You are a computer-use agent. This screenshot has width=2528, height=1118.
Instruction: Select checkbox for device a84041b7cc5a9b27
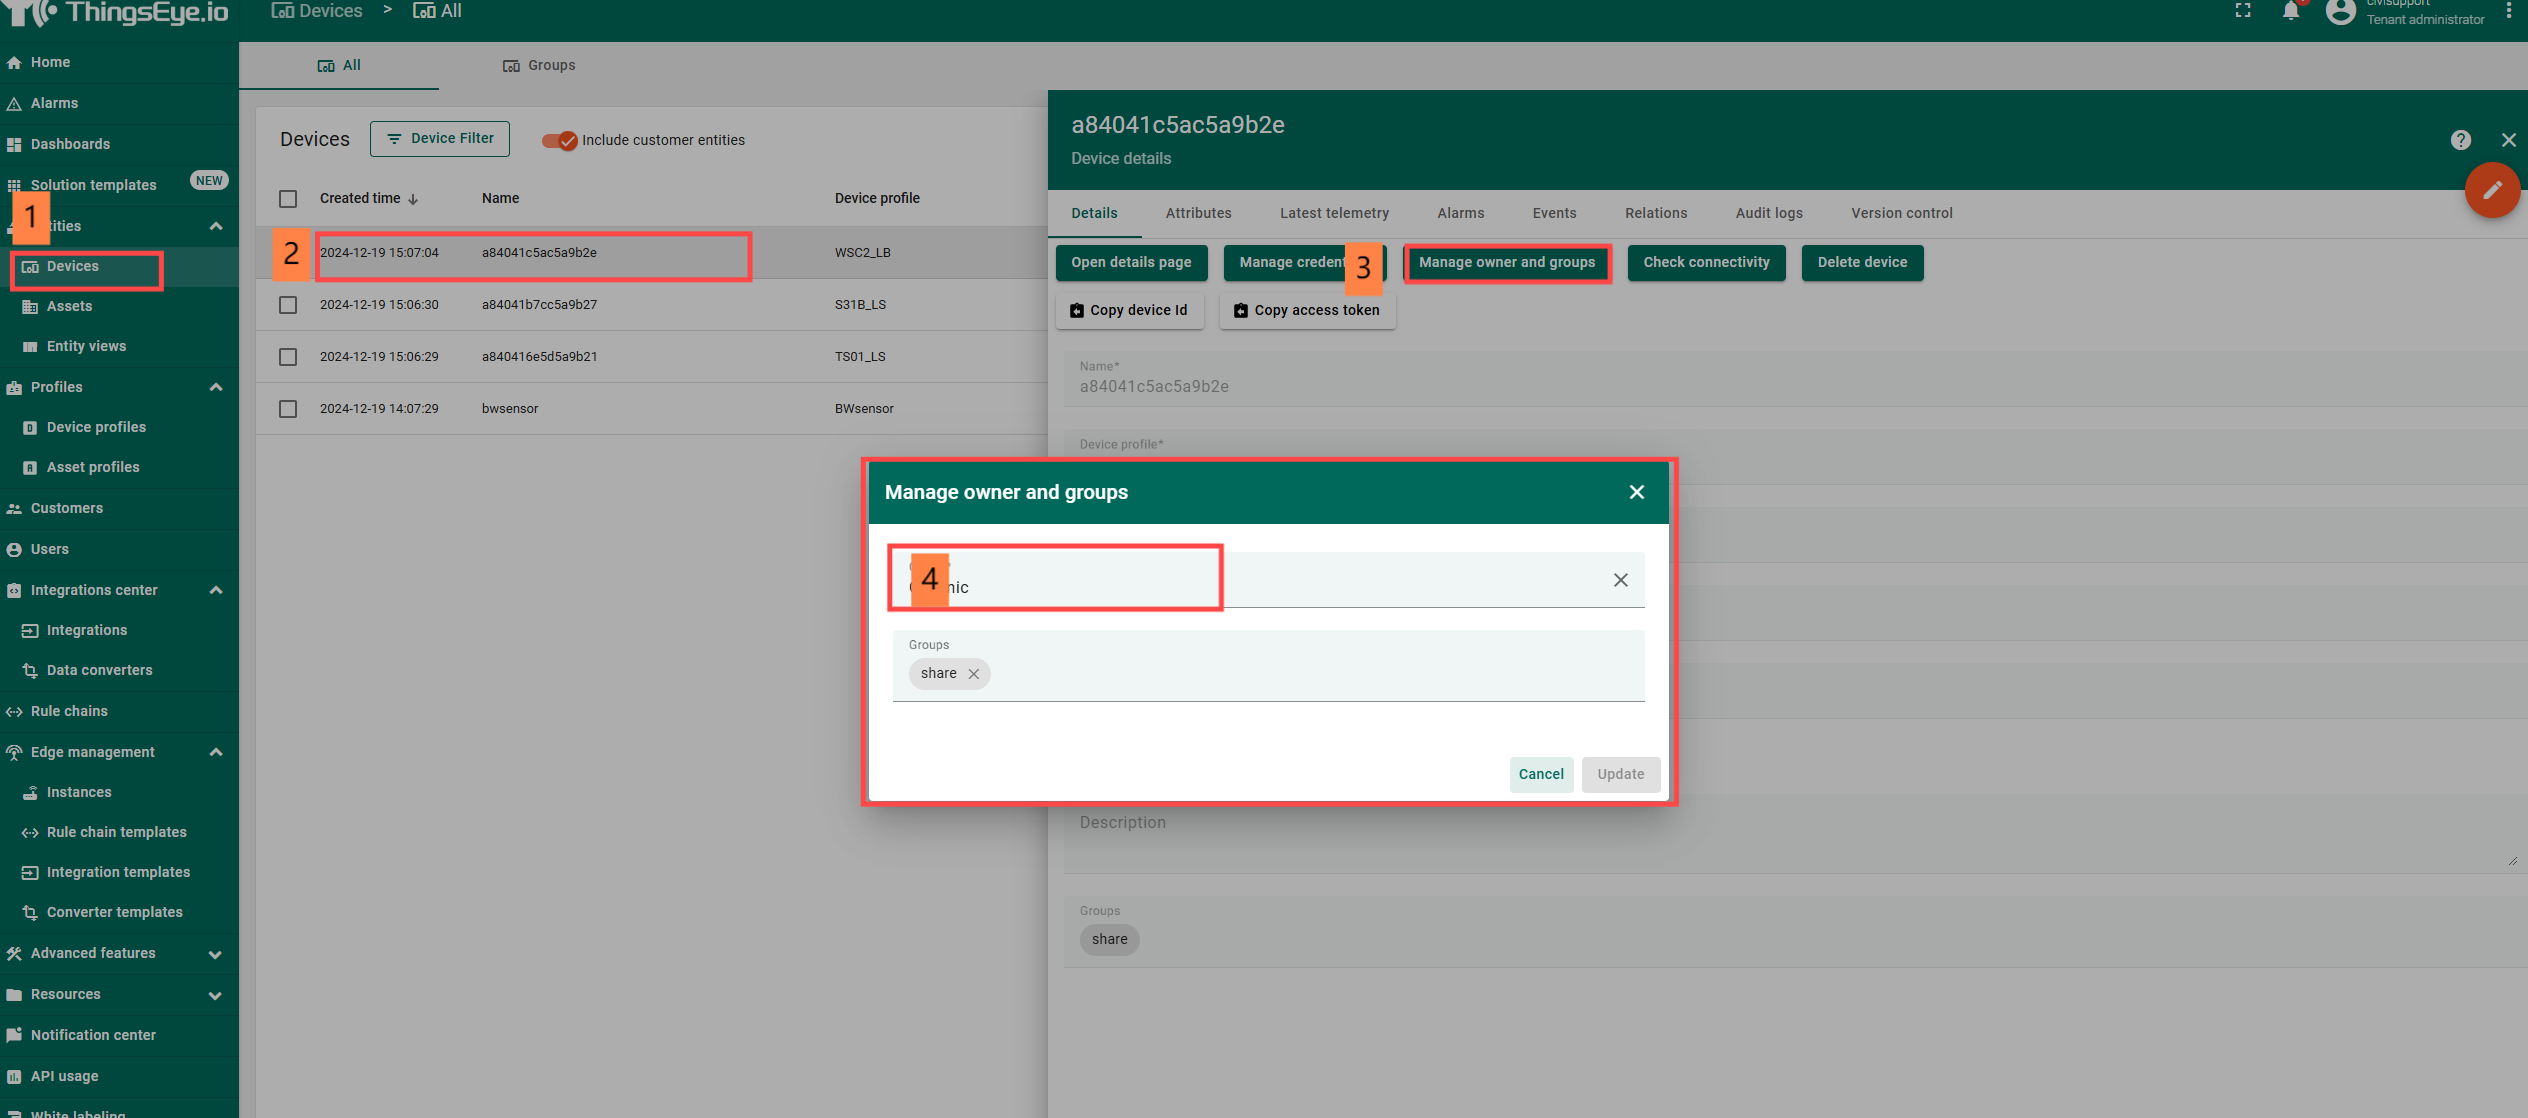[288, 305]
